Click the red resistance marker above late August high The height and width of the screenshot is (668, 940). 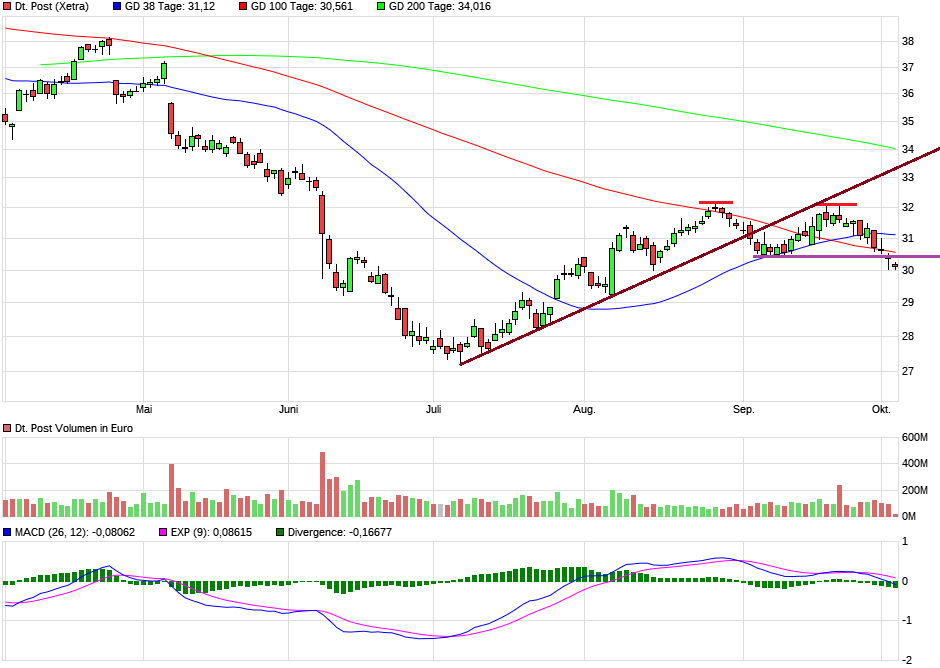click(x=716, y=203)
